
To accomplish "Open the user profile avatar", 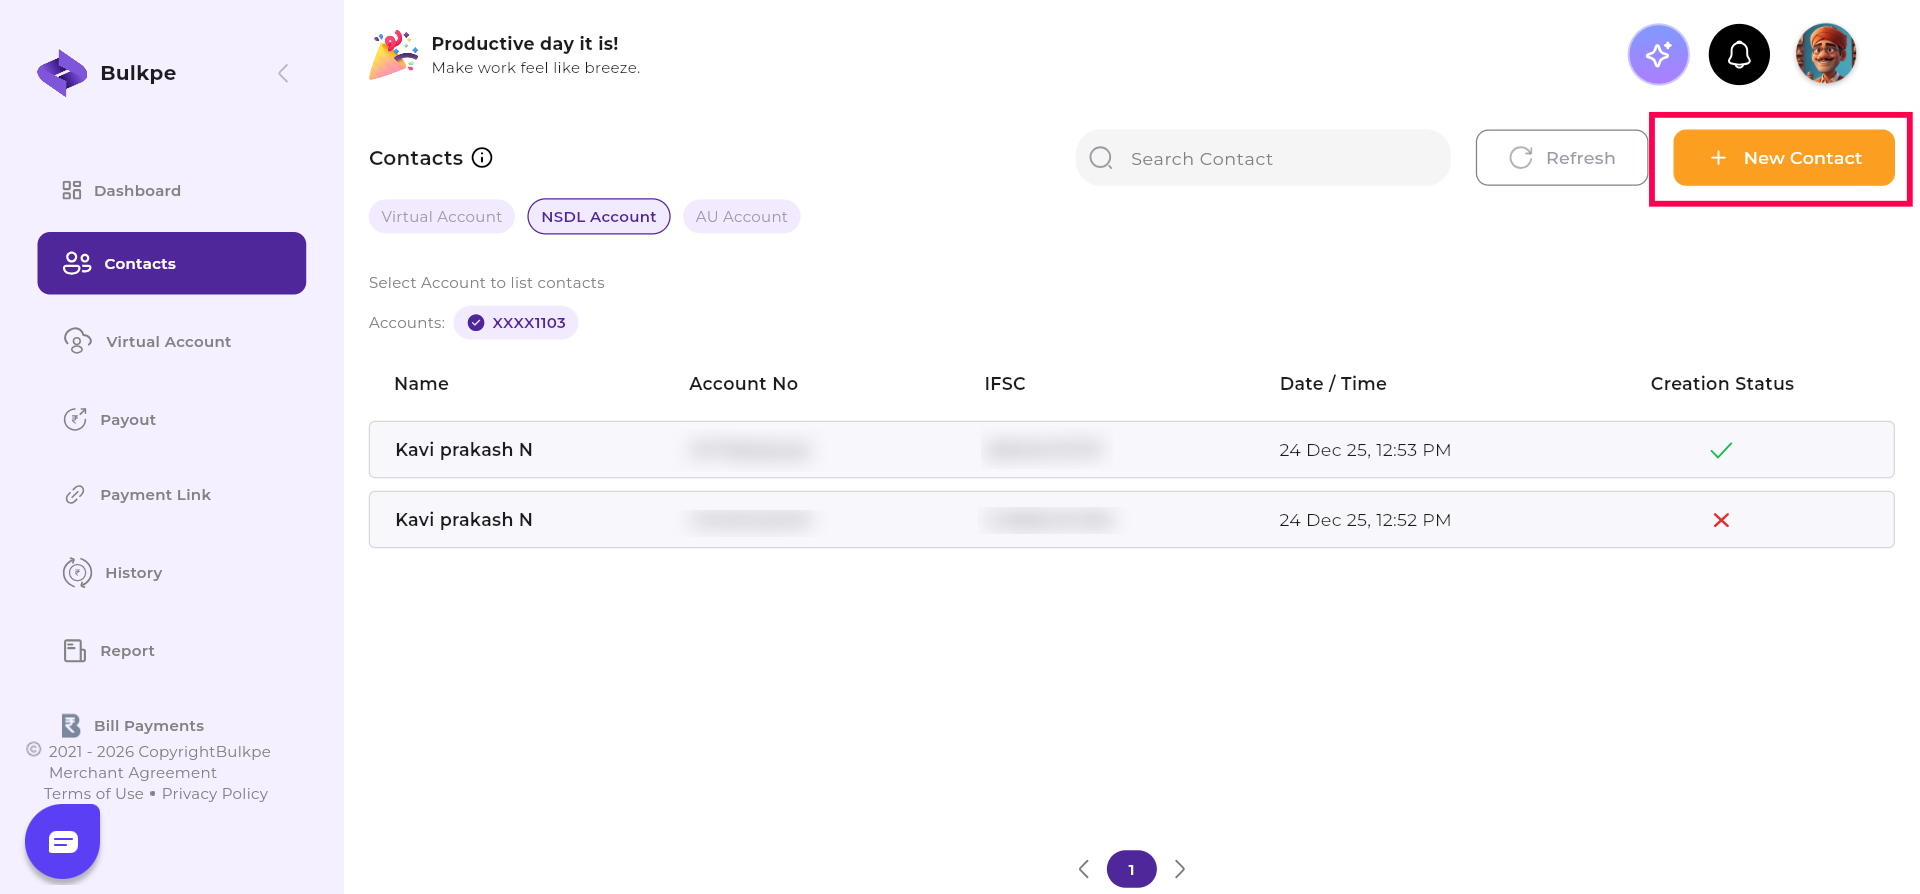I will click(1825, 54).
